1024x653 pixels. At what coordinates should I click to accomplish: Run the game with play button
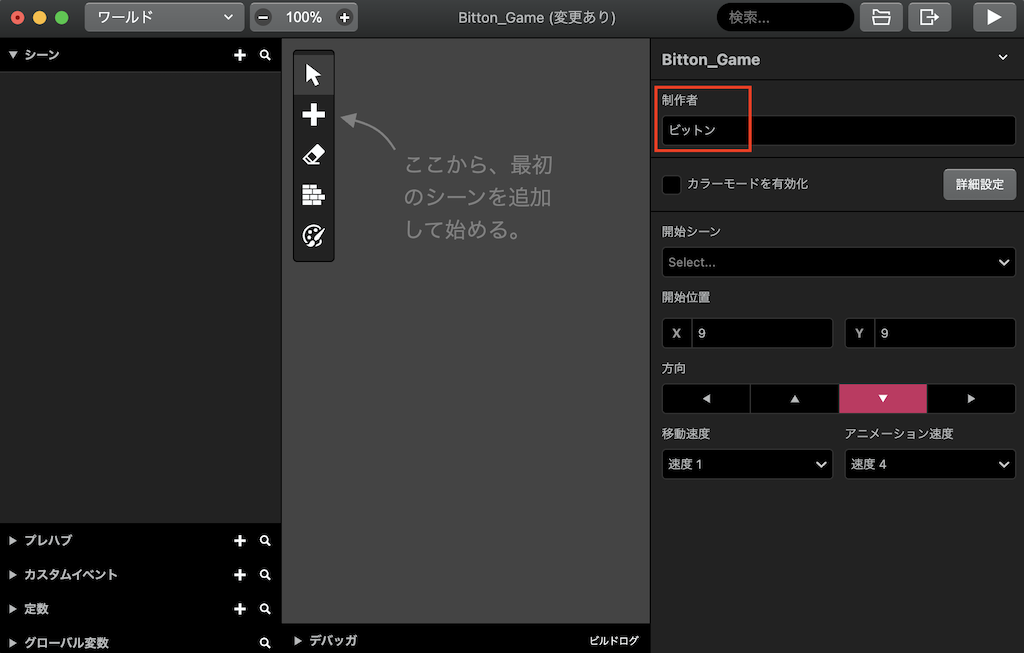[994, 17]
